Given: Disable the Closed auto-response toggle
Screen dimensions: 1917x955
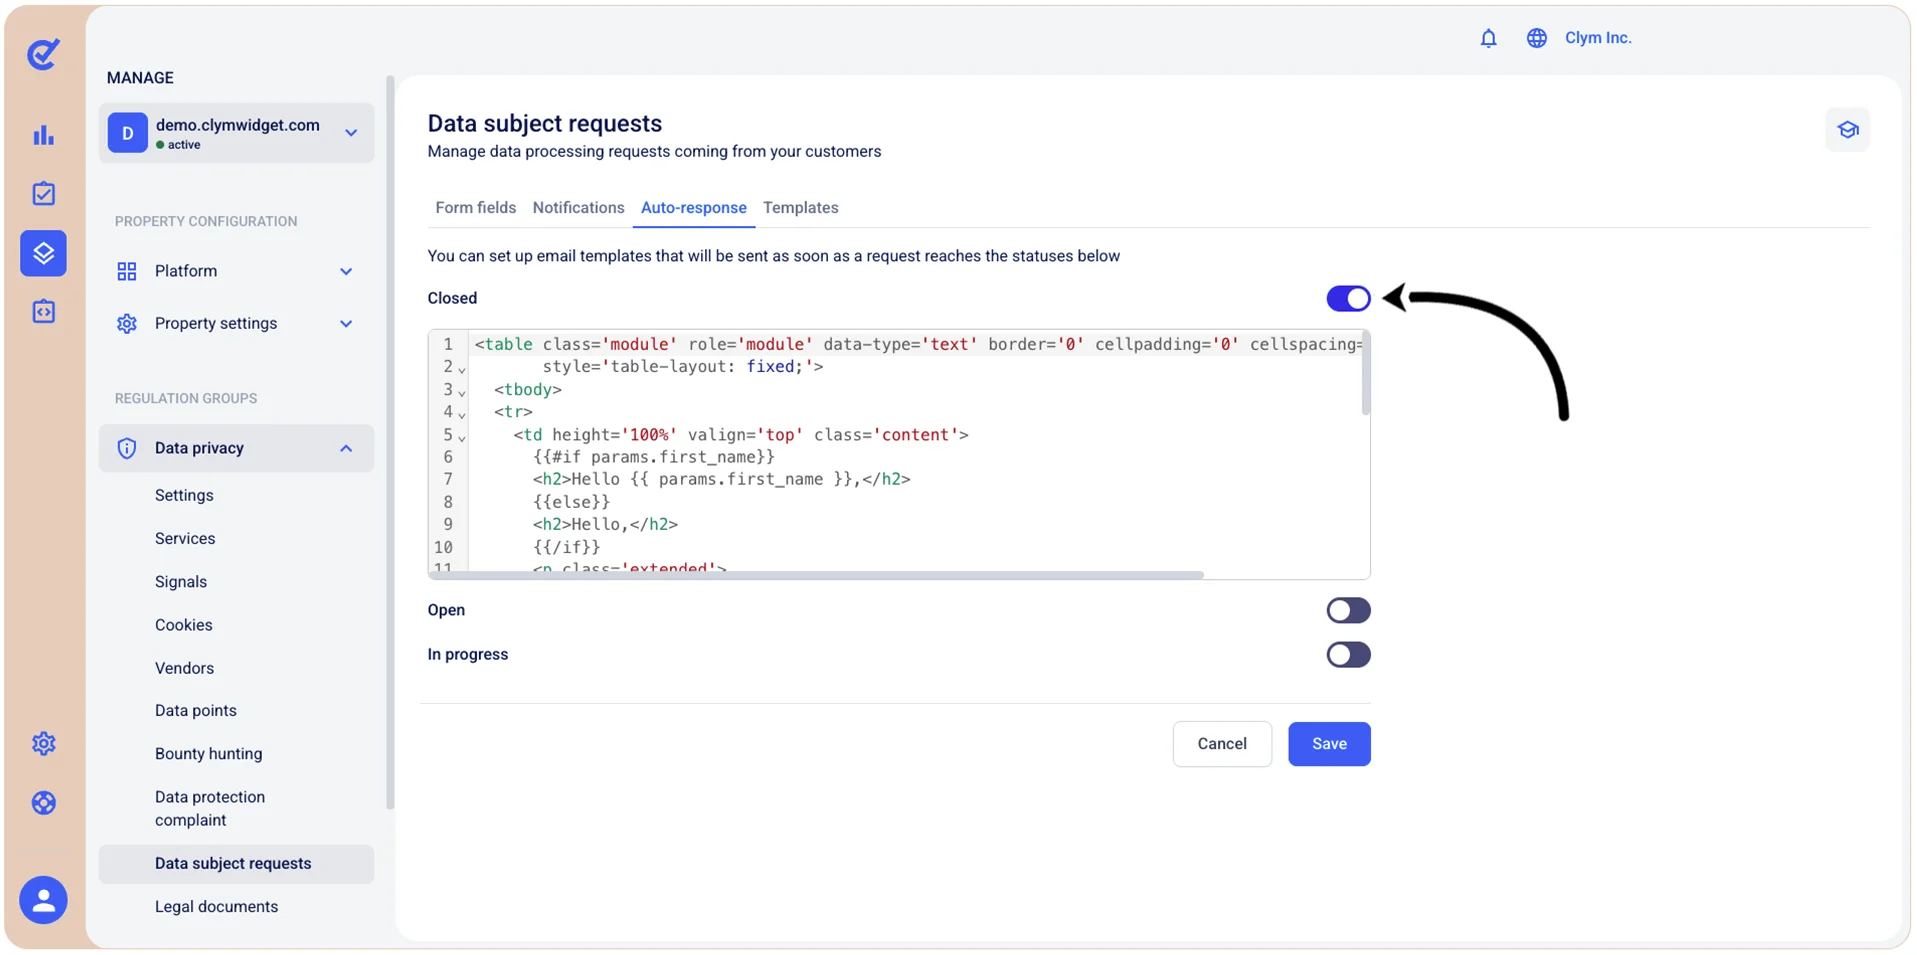Looking at the screenshot, I should click(x=1348, y=298).
